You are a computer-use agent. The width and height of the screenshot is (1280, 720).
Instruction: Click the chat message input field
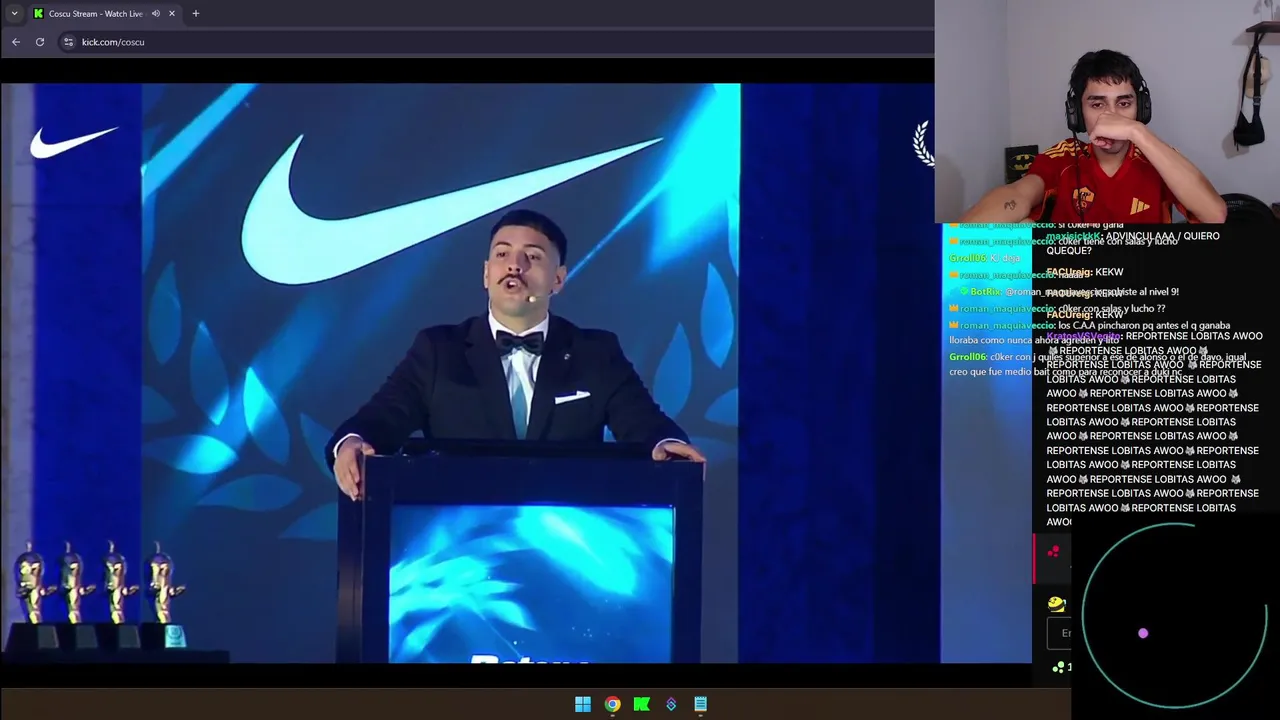click(x=1061, y=632)
